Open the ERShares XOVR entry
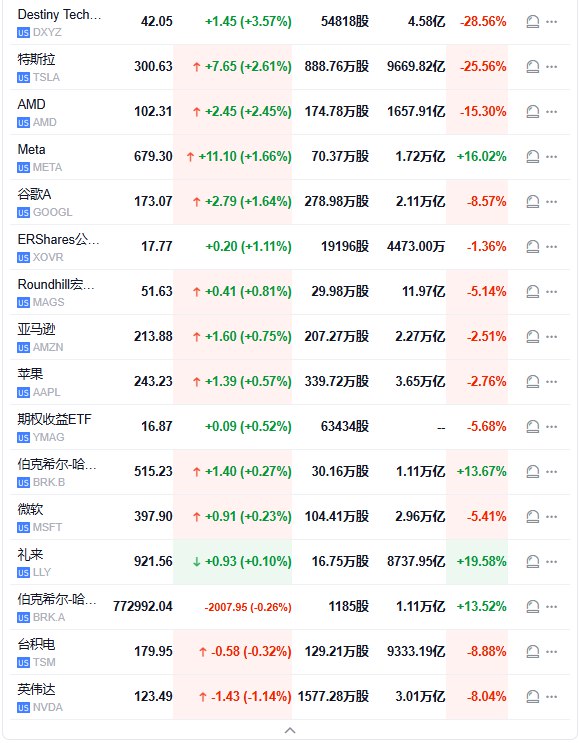The image size is (579, 743). [58, 239]
